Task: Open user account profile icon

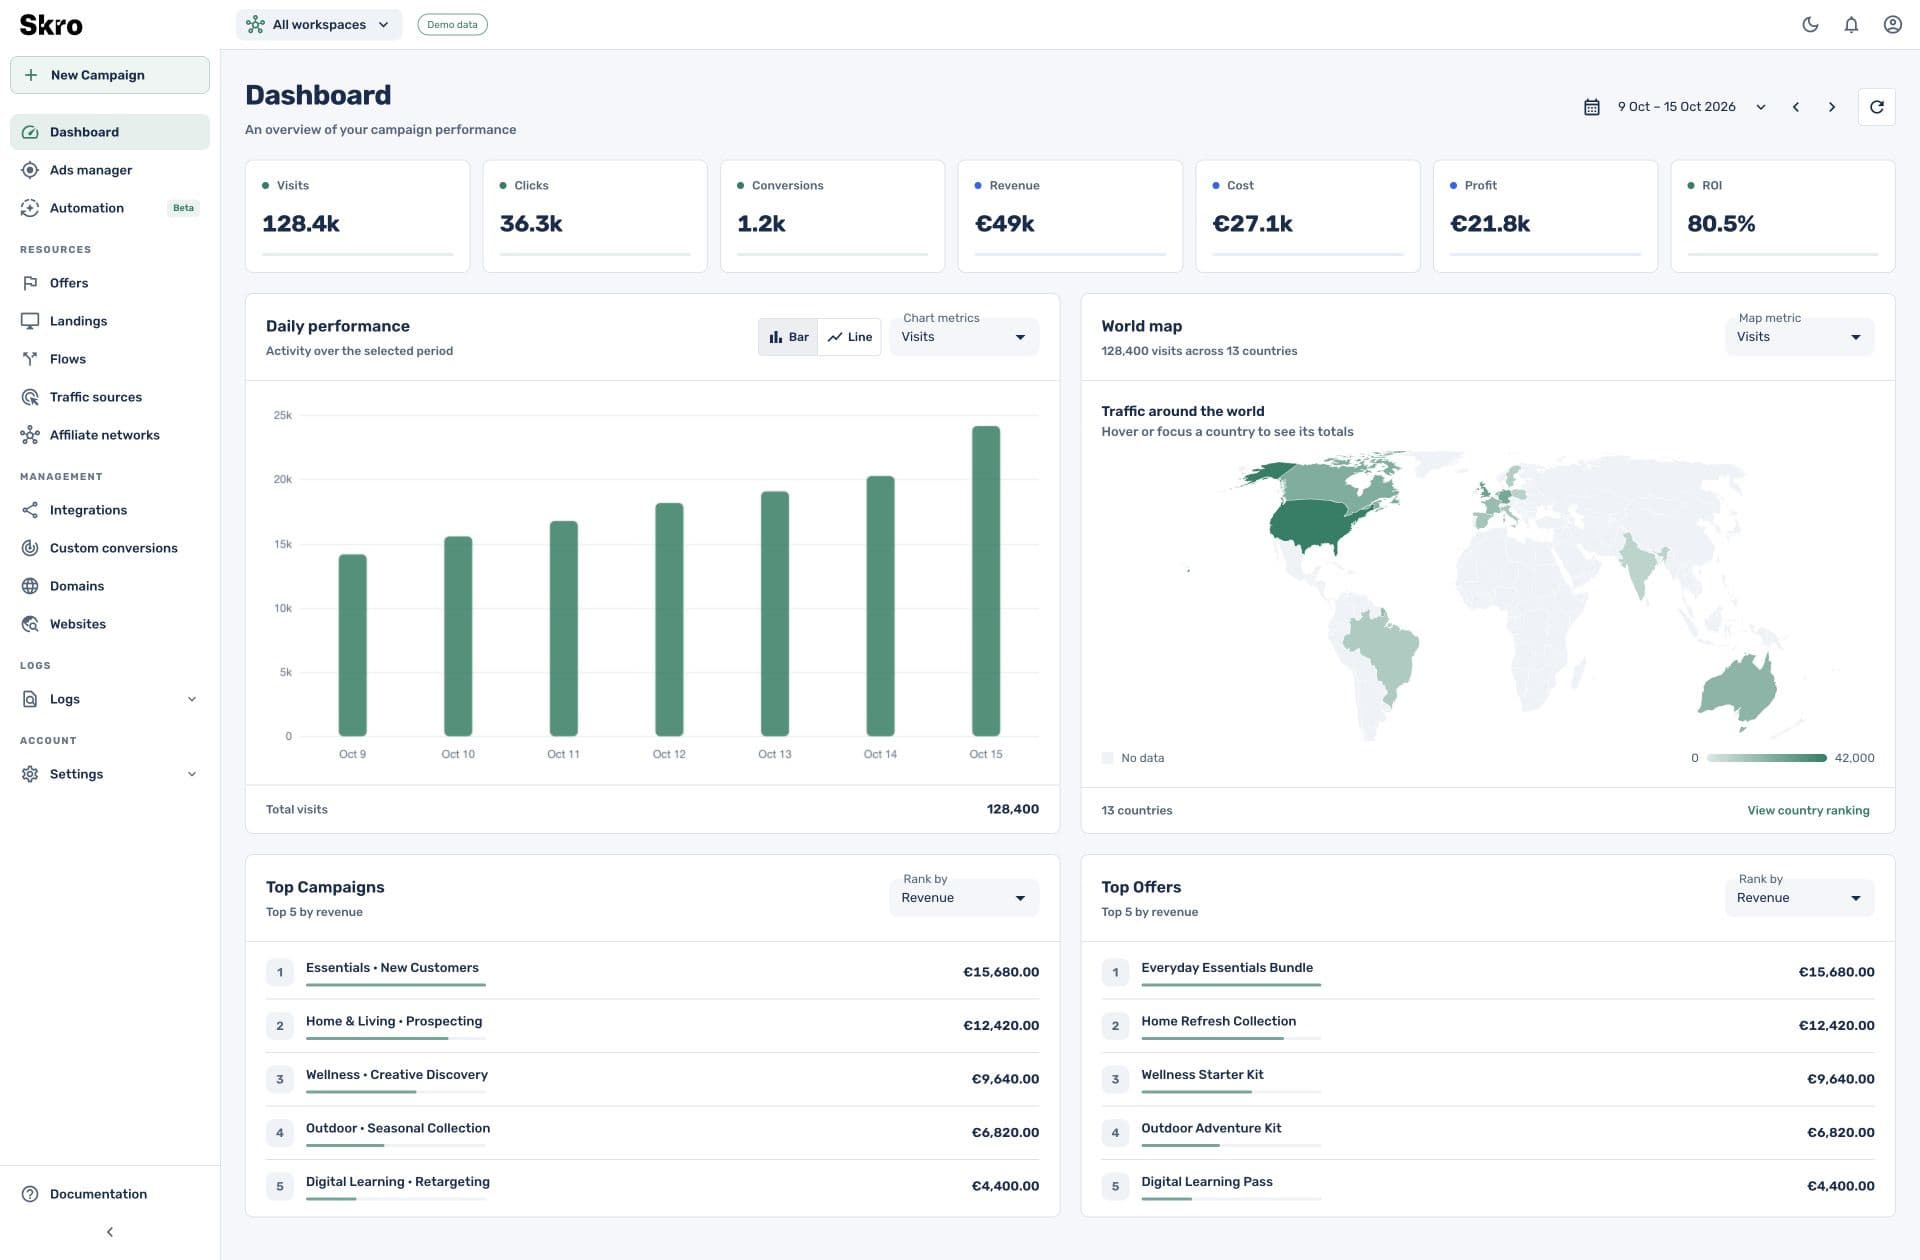Action: click(1892, 25)
